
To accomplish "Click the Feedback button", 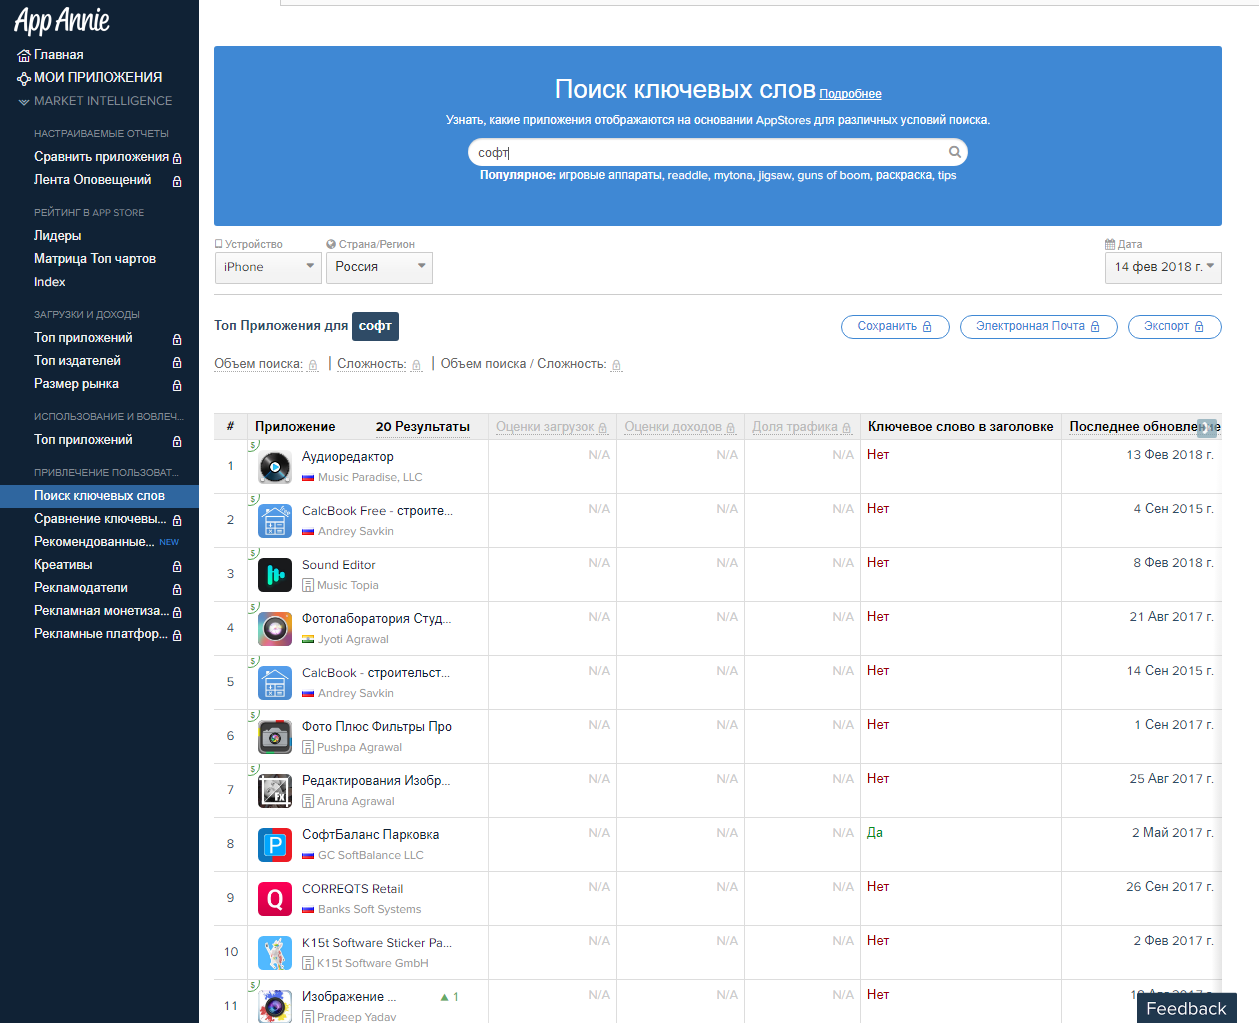I will click(x=1186, y=1008).
